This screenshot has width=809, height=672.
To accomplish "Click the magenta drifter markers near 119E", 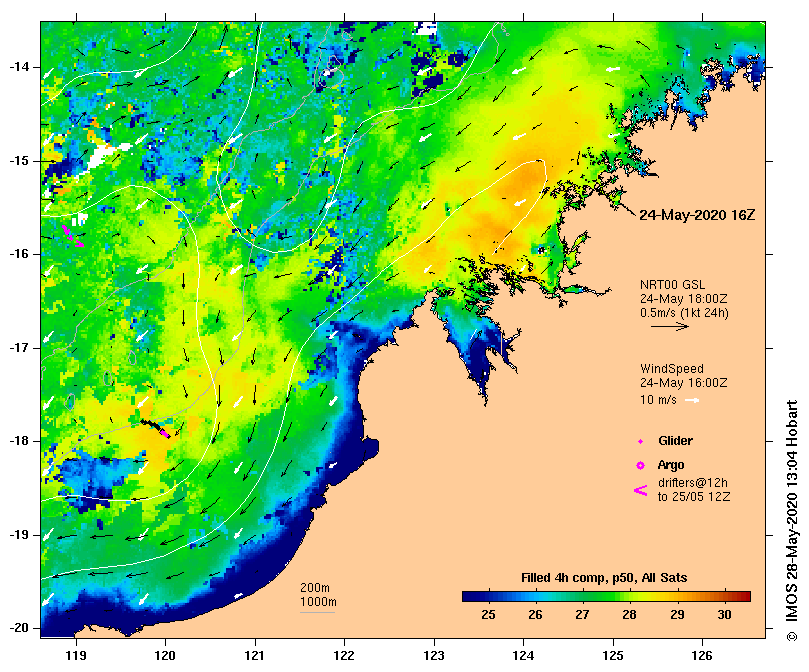I will [x=72, y=236].
